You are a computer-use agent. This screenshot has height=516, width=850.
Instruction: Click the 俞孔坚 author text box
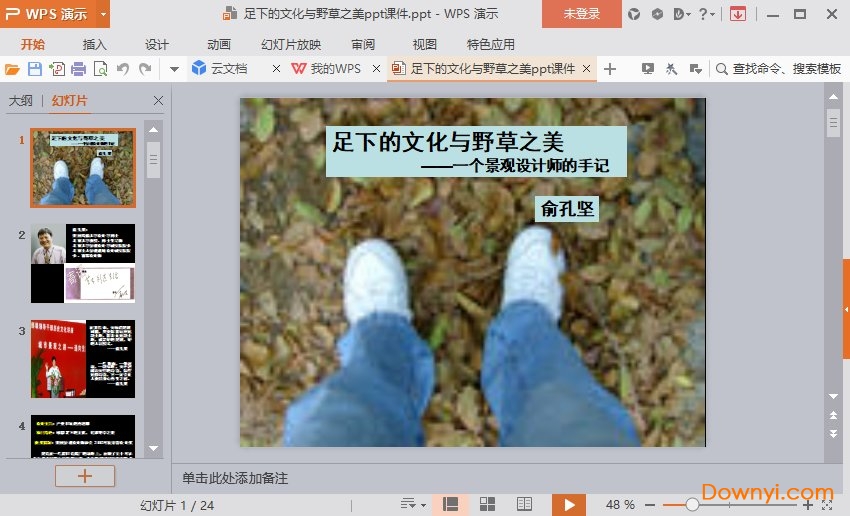(567, 209)
